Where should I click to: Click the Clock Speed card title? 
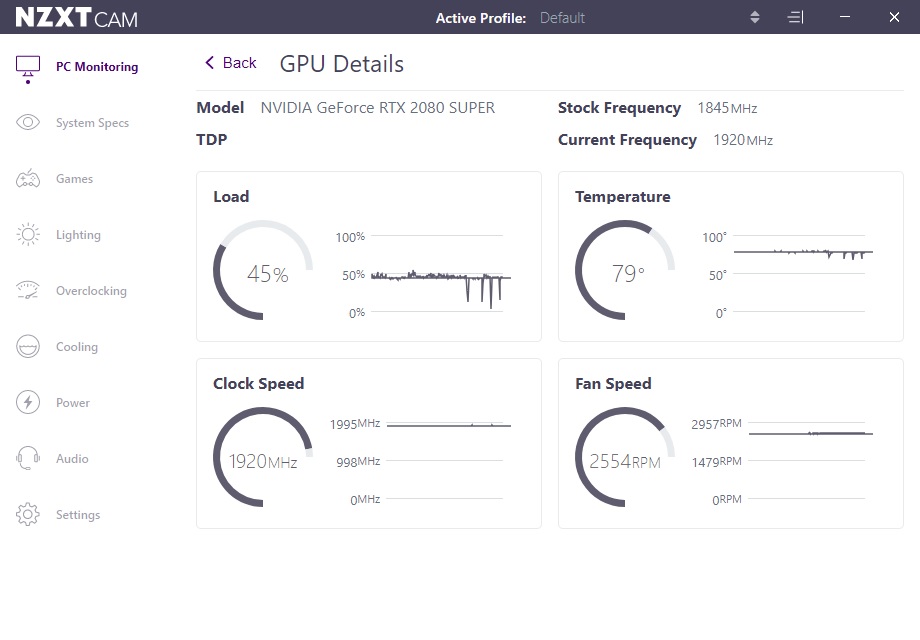click(258, 384)
